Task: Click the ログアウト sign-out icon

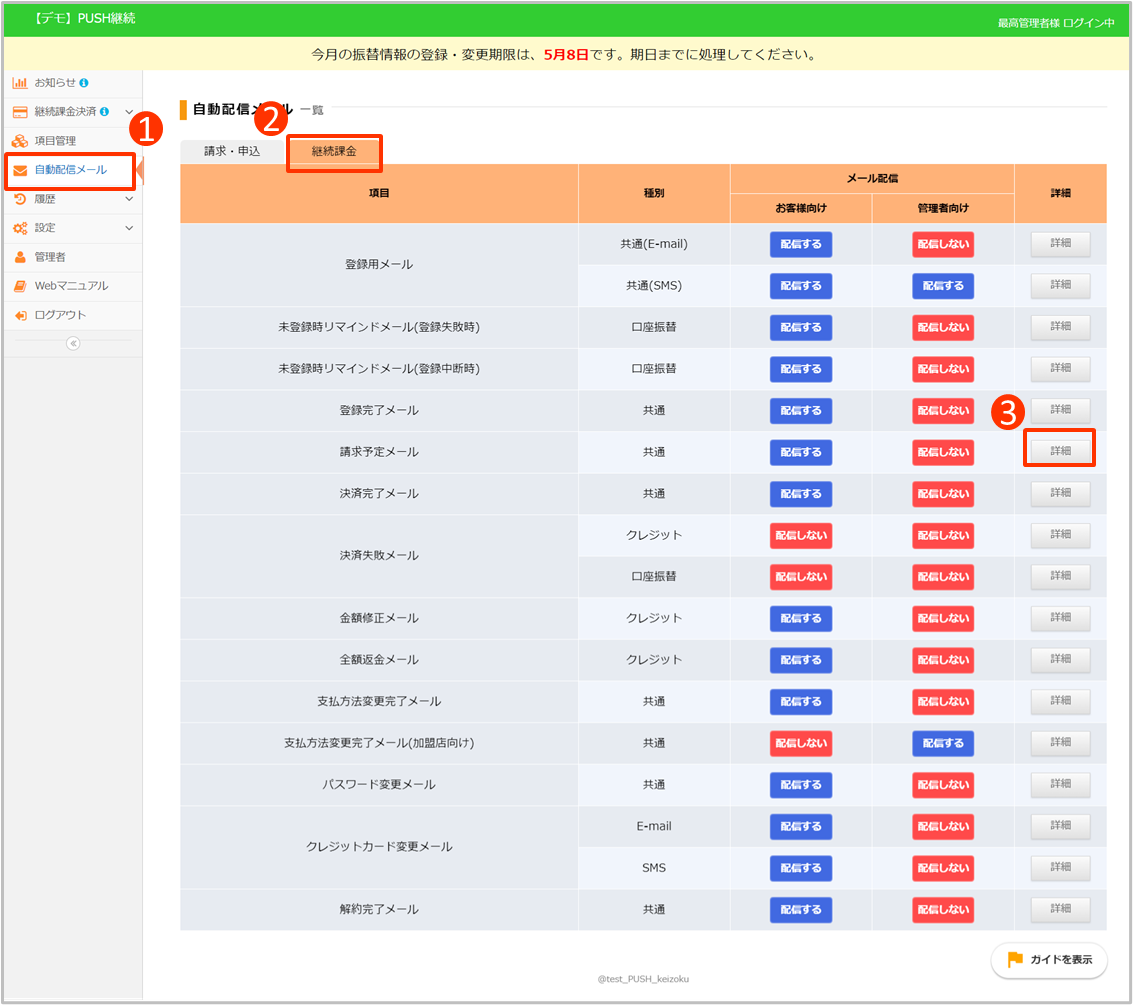Action: point(20,315)
